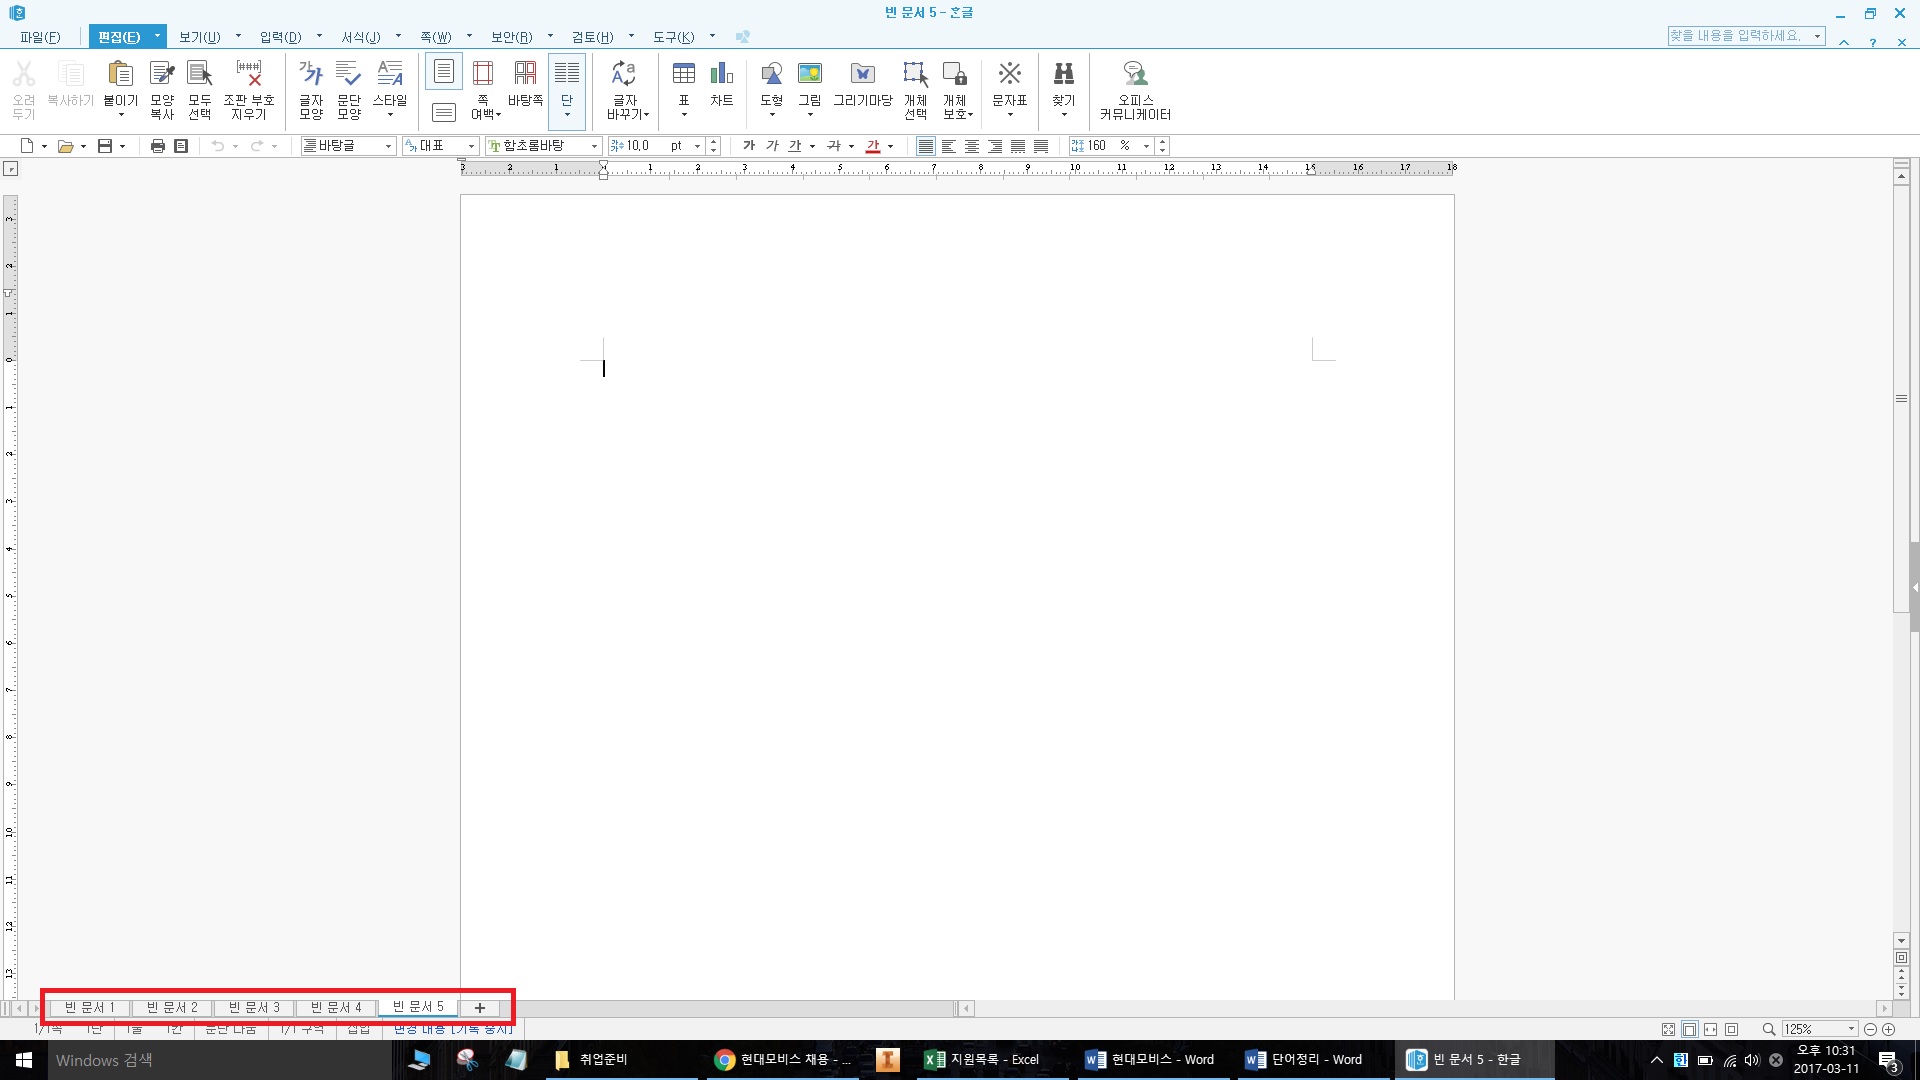Open the 보기(U) menu
1920x1080 pixels.
(x=199, y=37)
